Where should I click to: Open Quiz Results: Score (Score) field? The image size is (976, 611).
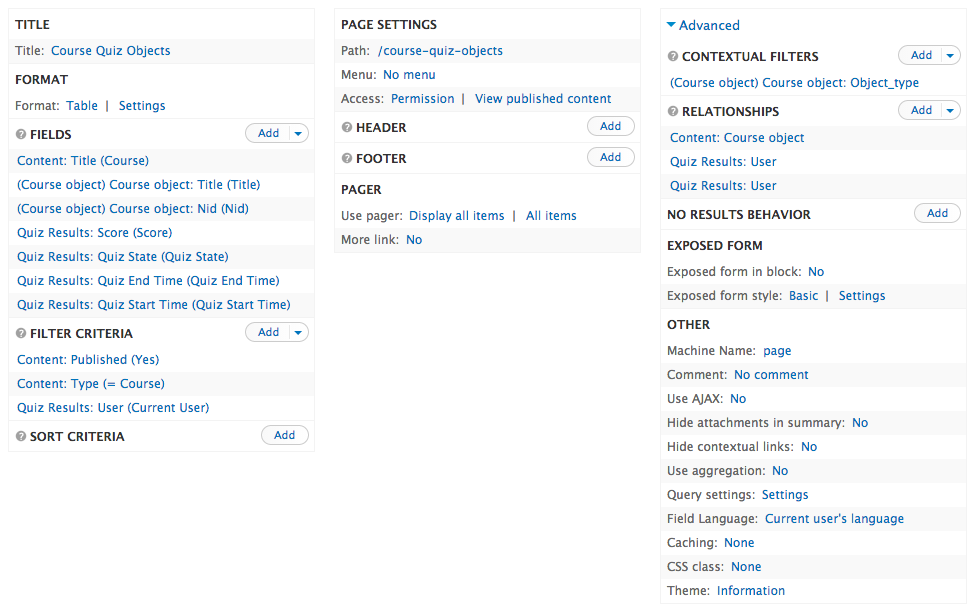point(95,233)
